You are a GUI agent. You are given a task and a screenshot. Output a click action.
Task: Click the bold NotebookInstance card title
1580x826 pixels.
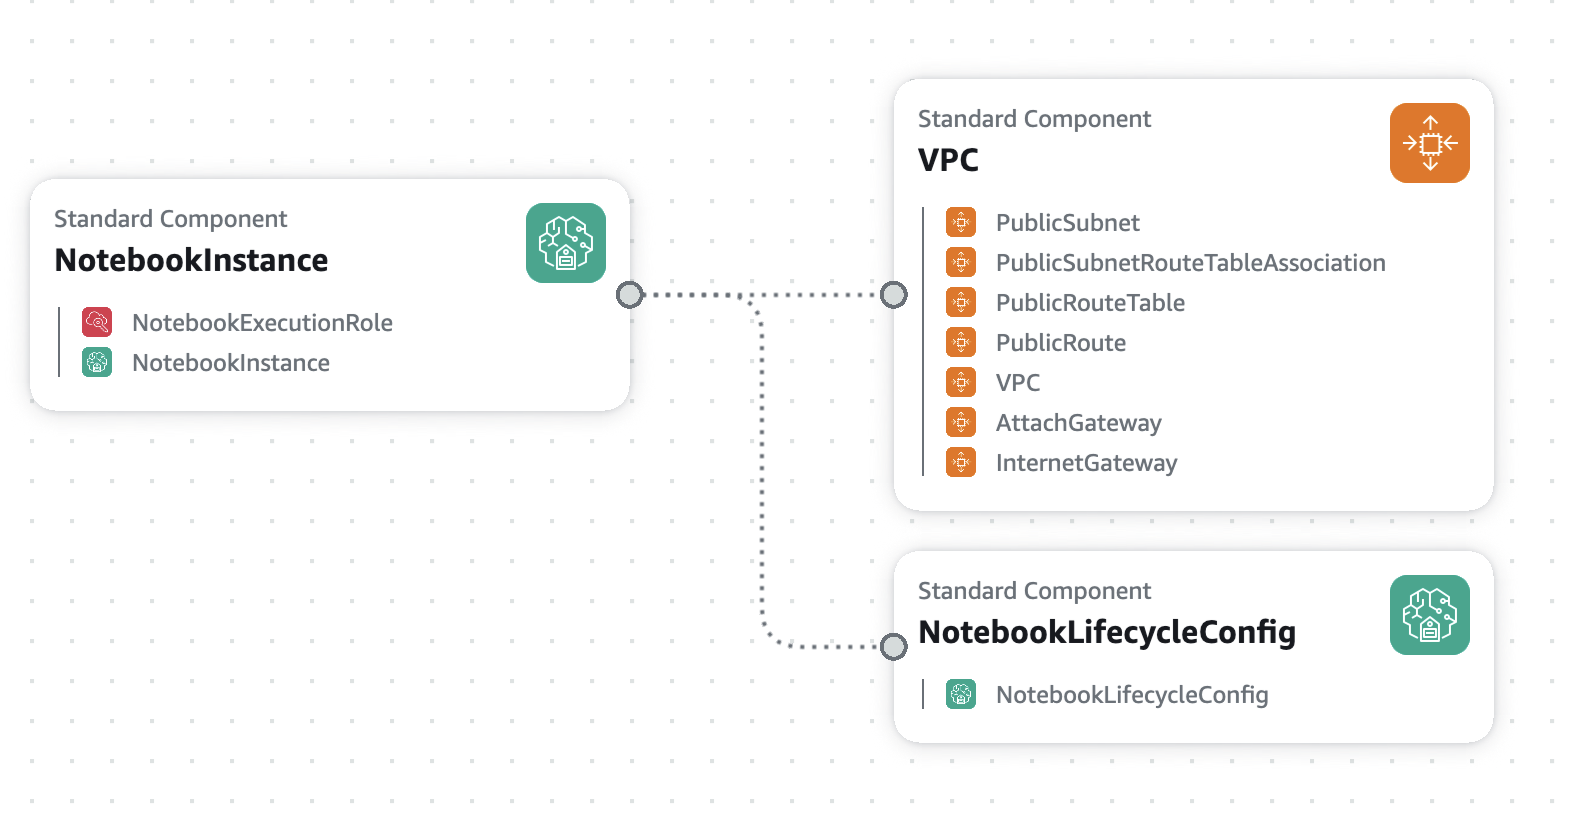click(x=191, y=260)
